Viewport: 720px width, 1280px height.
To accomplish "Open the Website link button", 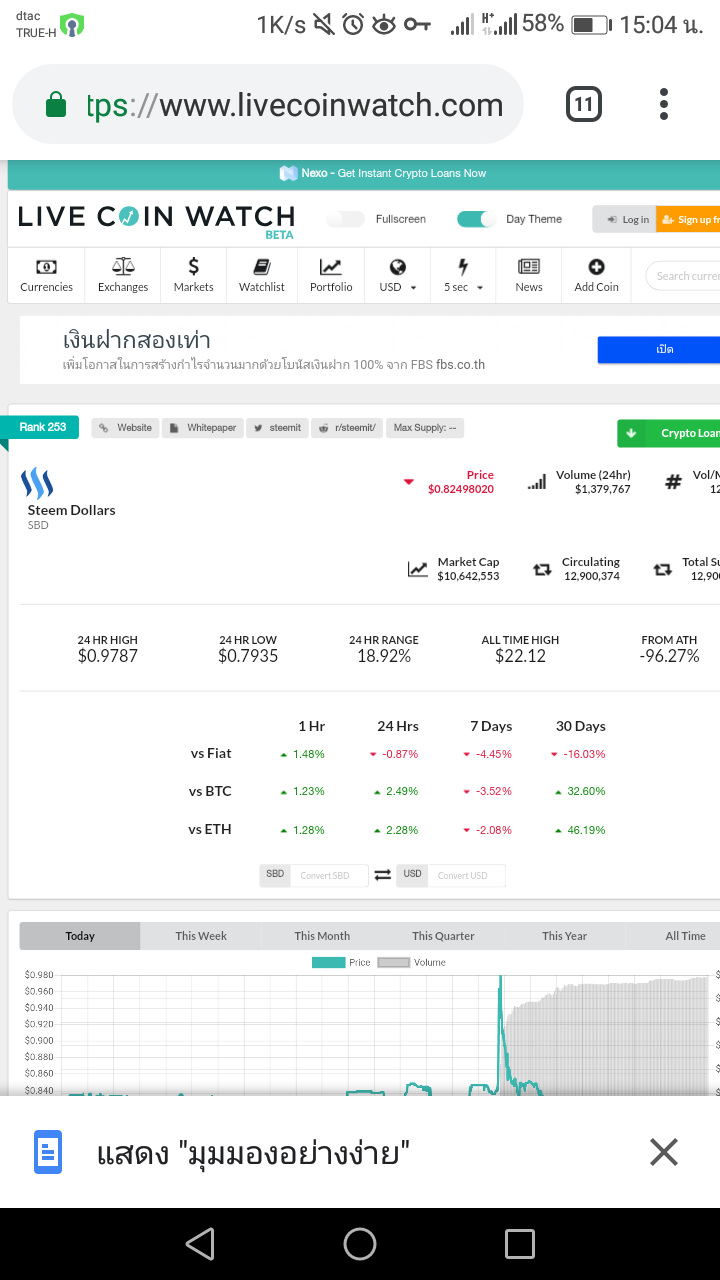I will pos(126,428).
